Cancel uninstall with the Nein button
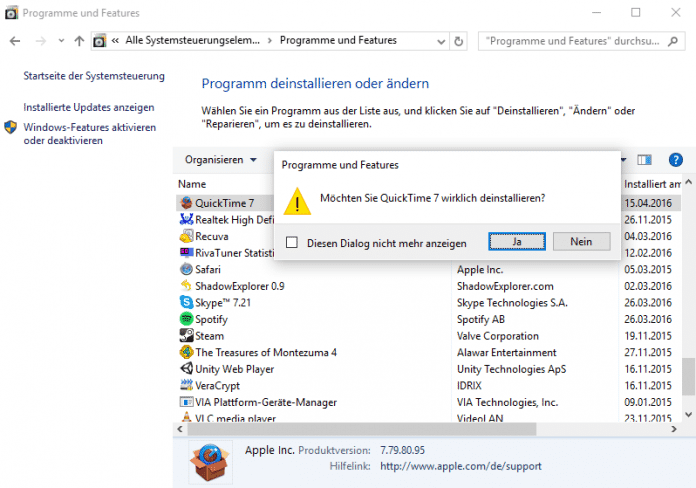 [x=581, y=241]
